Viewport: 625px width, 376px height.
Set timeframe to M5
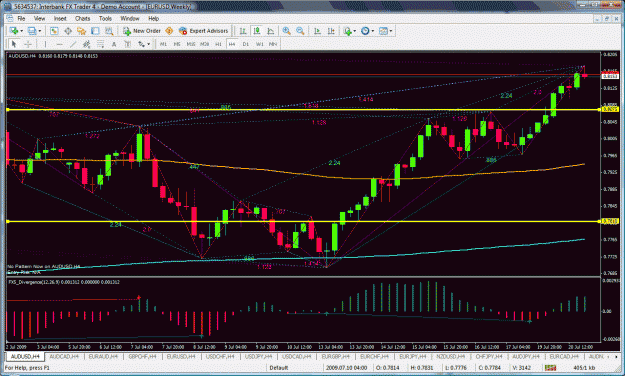point(177,44)
